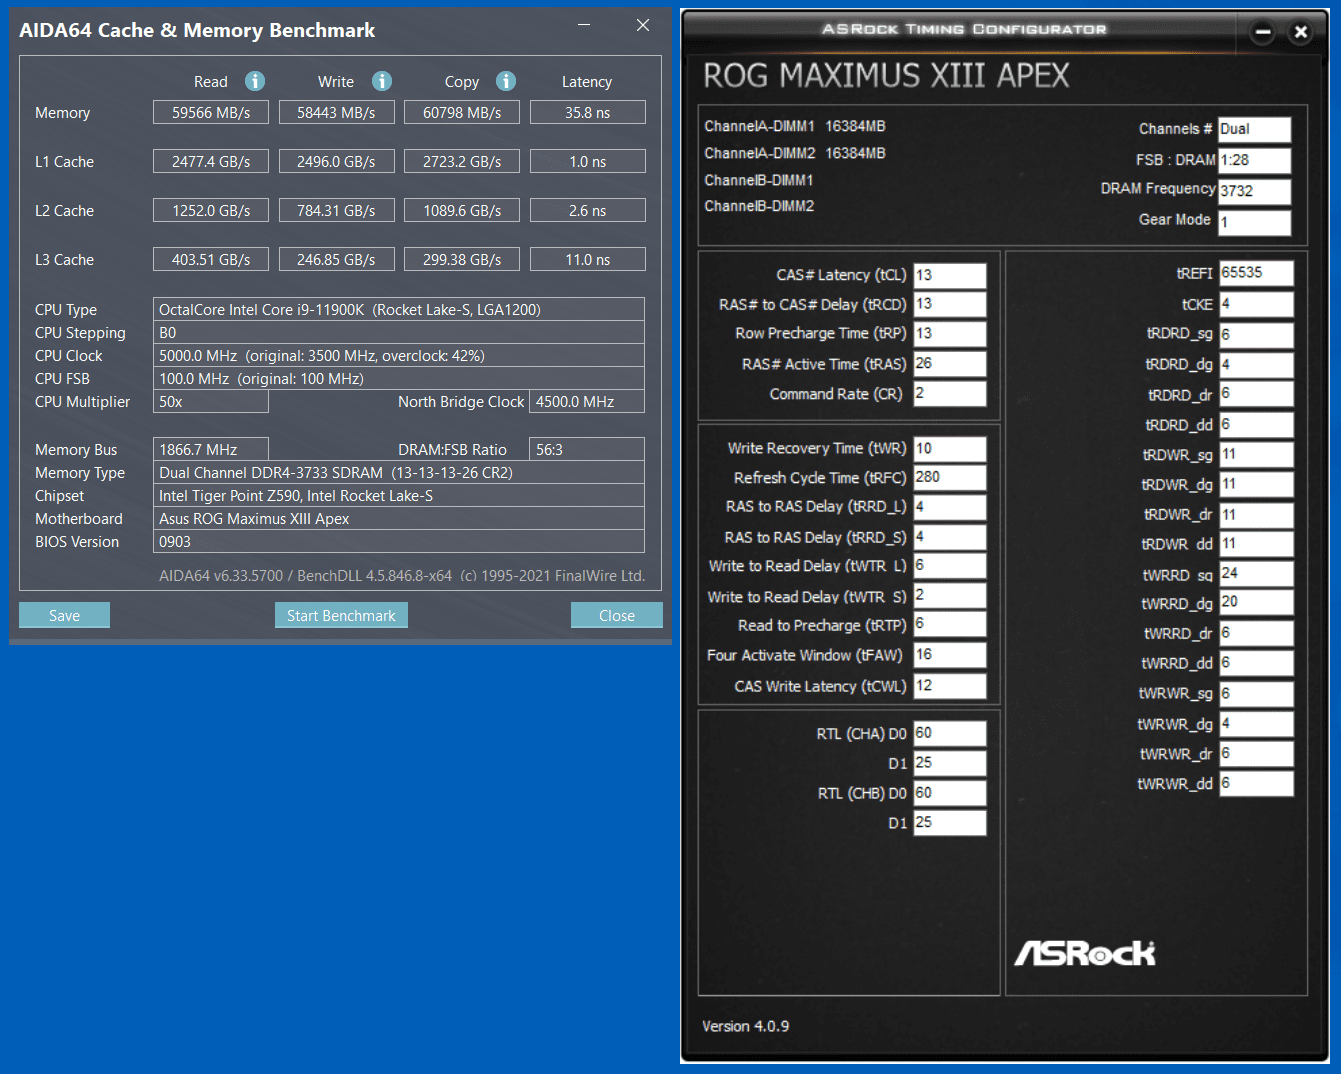Click the ASRock logo
This screenshot has height=1074, width=1341.
pyautogui.click(x=1085, y=953)
